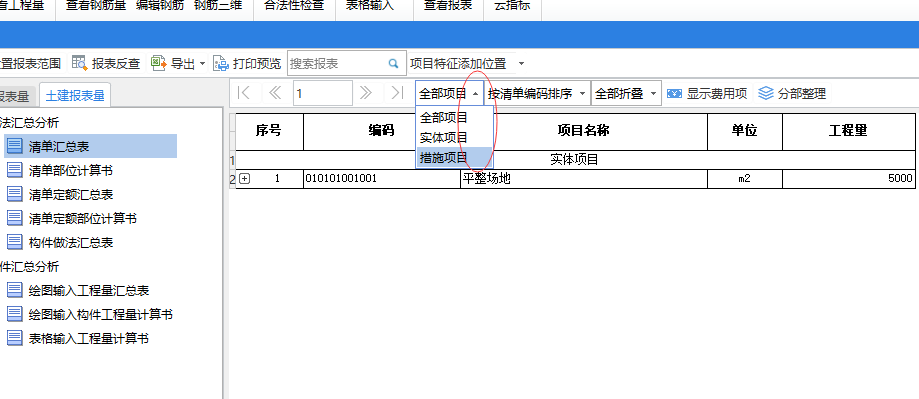
Task: Select 清单定额汇总表 report
Action: tap(71, 194)
